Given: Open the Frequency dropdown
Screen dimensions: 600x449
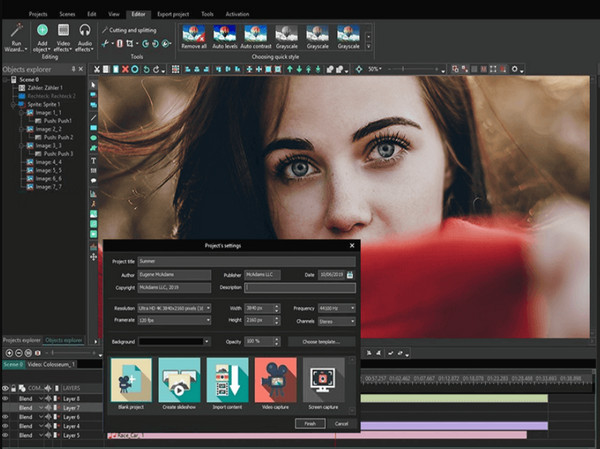Looking at the screenshot, I should (x=336, y=308).
